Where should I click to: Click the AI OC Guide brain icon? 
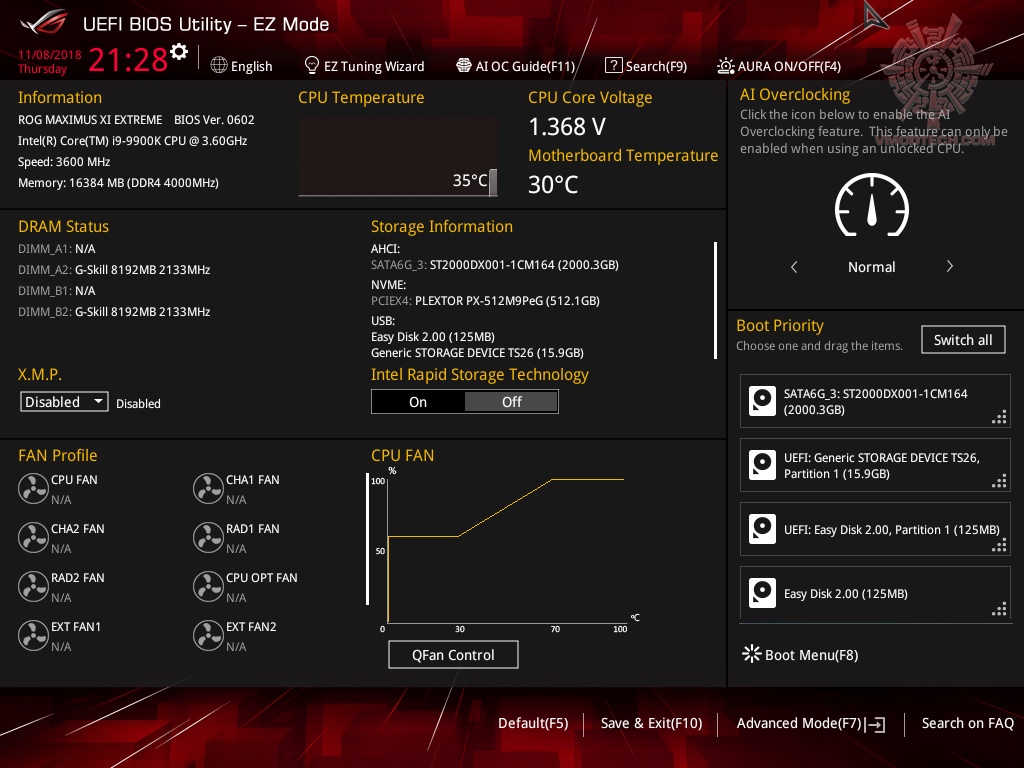[464, 65]
